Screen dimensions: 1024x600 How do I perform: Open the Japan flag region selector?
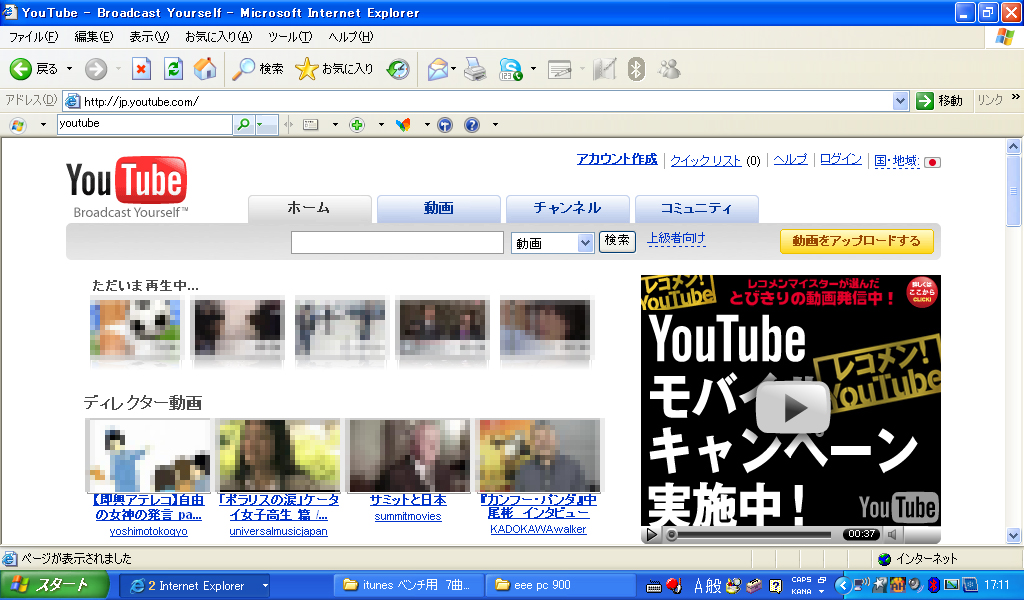click(x=932, y=162)
